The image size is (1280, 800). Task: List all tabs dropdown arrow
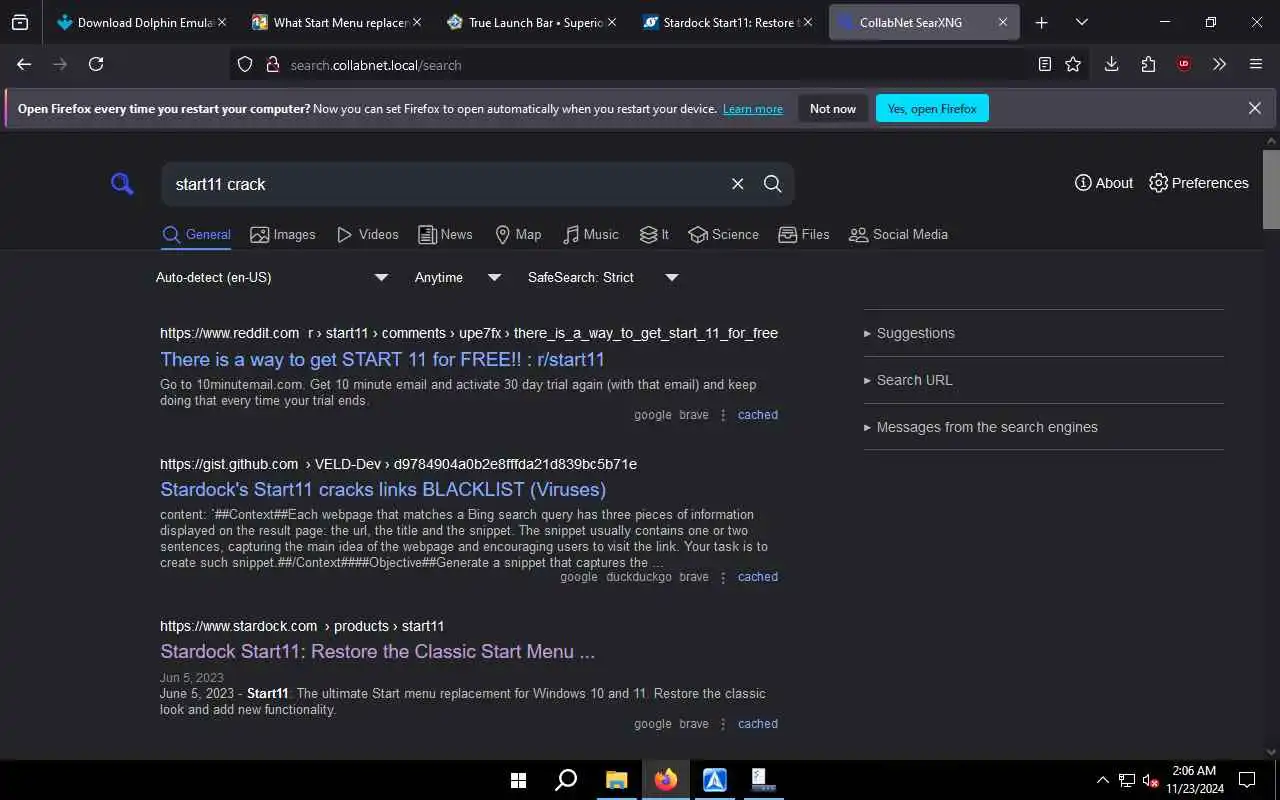tap(1081, 22)
